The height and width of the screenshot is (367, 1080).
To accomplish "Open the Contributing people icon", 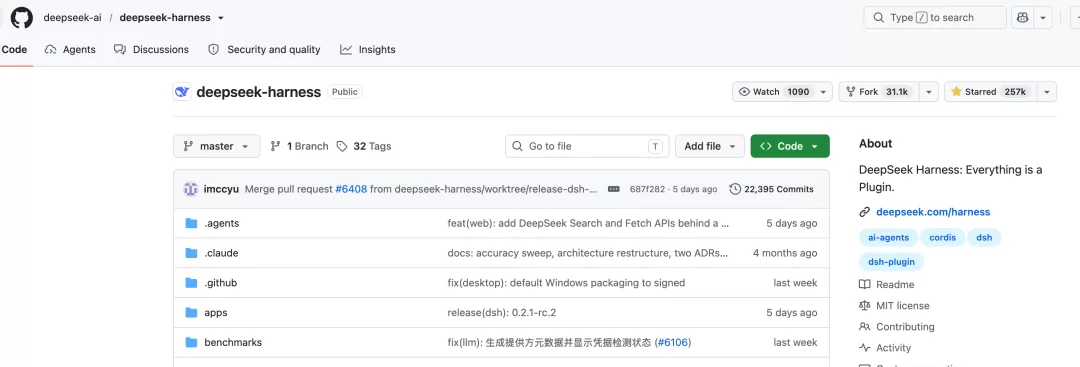I will click(x=864, y=326).
